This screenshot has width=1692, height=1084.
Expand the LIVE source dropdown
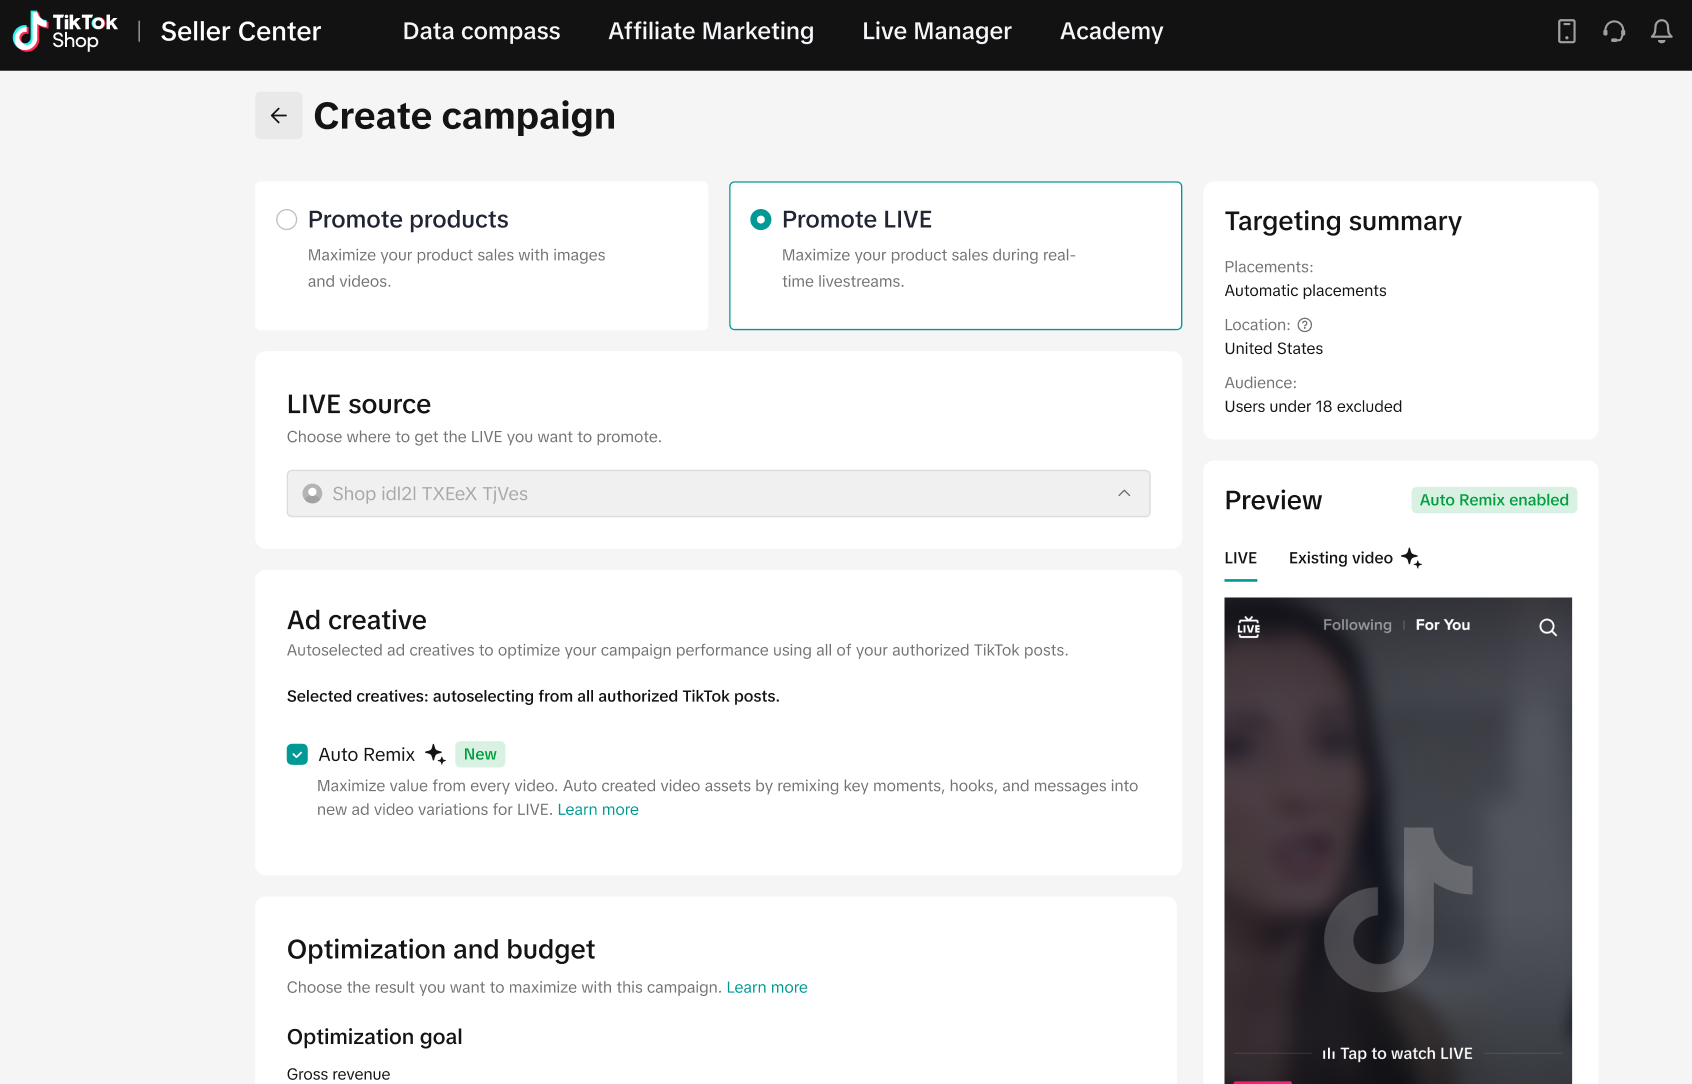(718, 494)
